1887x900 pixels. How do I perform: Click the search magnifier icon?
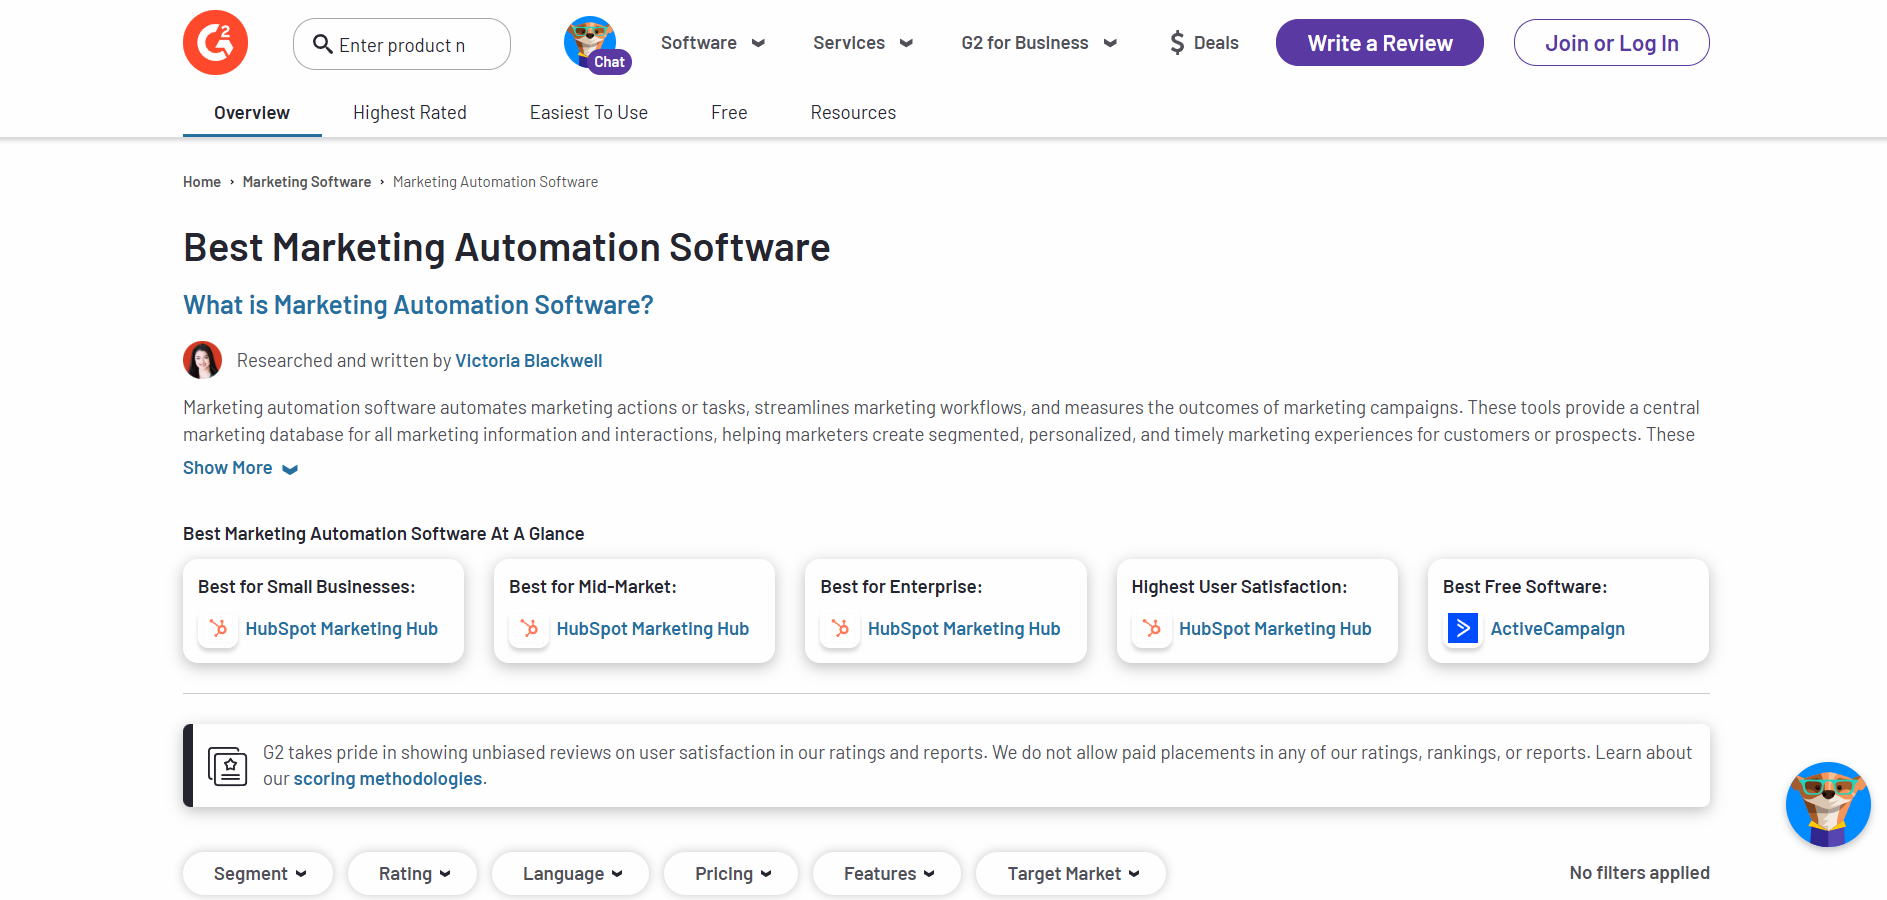(322, 44)
